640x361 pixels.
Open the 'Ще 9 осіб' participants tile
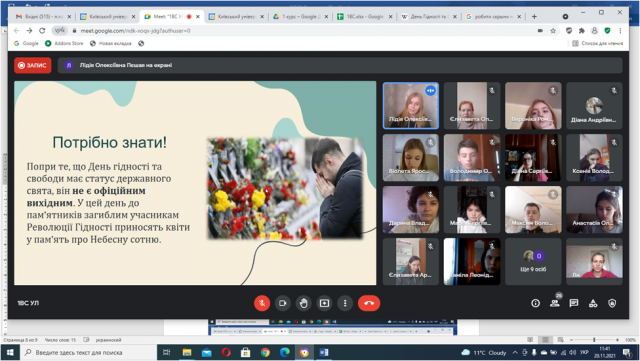point(533,262)
